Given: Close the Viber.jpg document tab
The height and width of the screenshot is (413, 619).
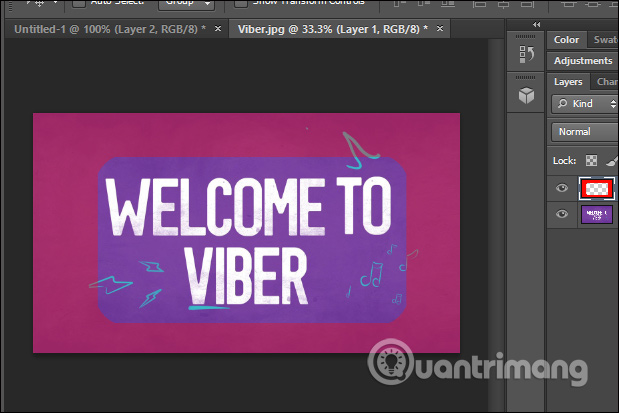Looking at the screenshot, I should tap(440, 29).
